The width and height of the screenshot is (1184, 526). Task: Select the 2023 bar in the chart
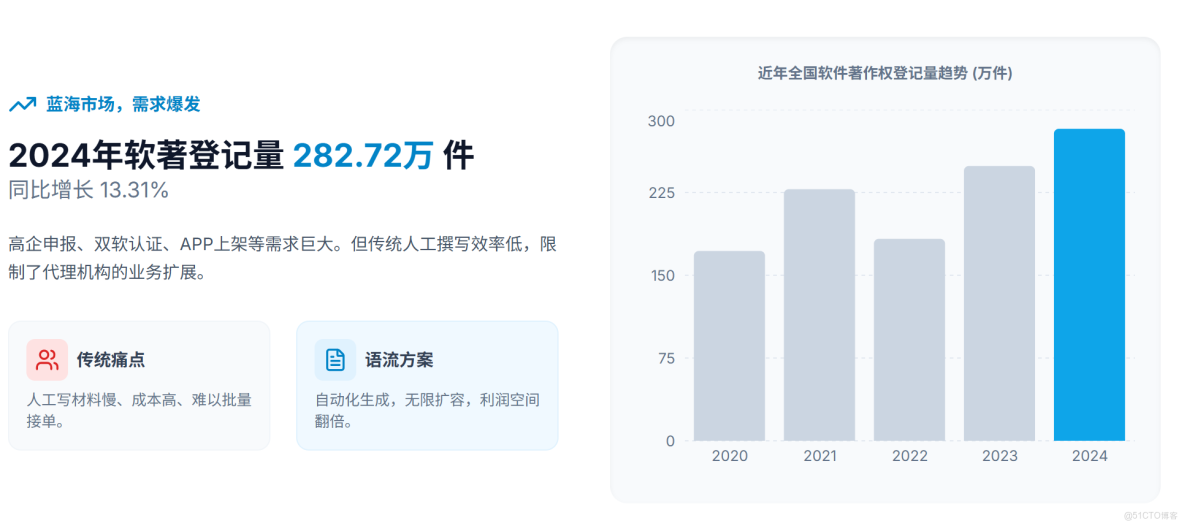pyautogui.click(x=999, y=303)
